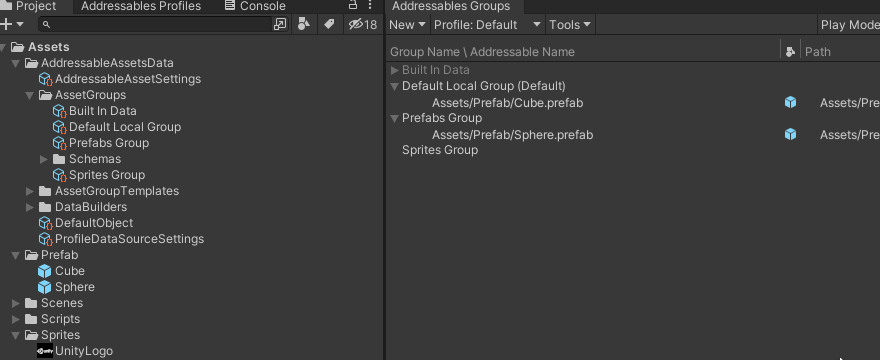Expand the Scenes folder arrow
This screenshot has height=360, width=880.
pyautogui.click(x=16, y=303)
